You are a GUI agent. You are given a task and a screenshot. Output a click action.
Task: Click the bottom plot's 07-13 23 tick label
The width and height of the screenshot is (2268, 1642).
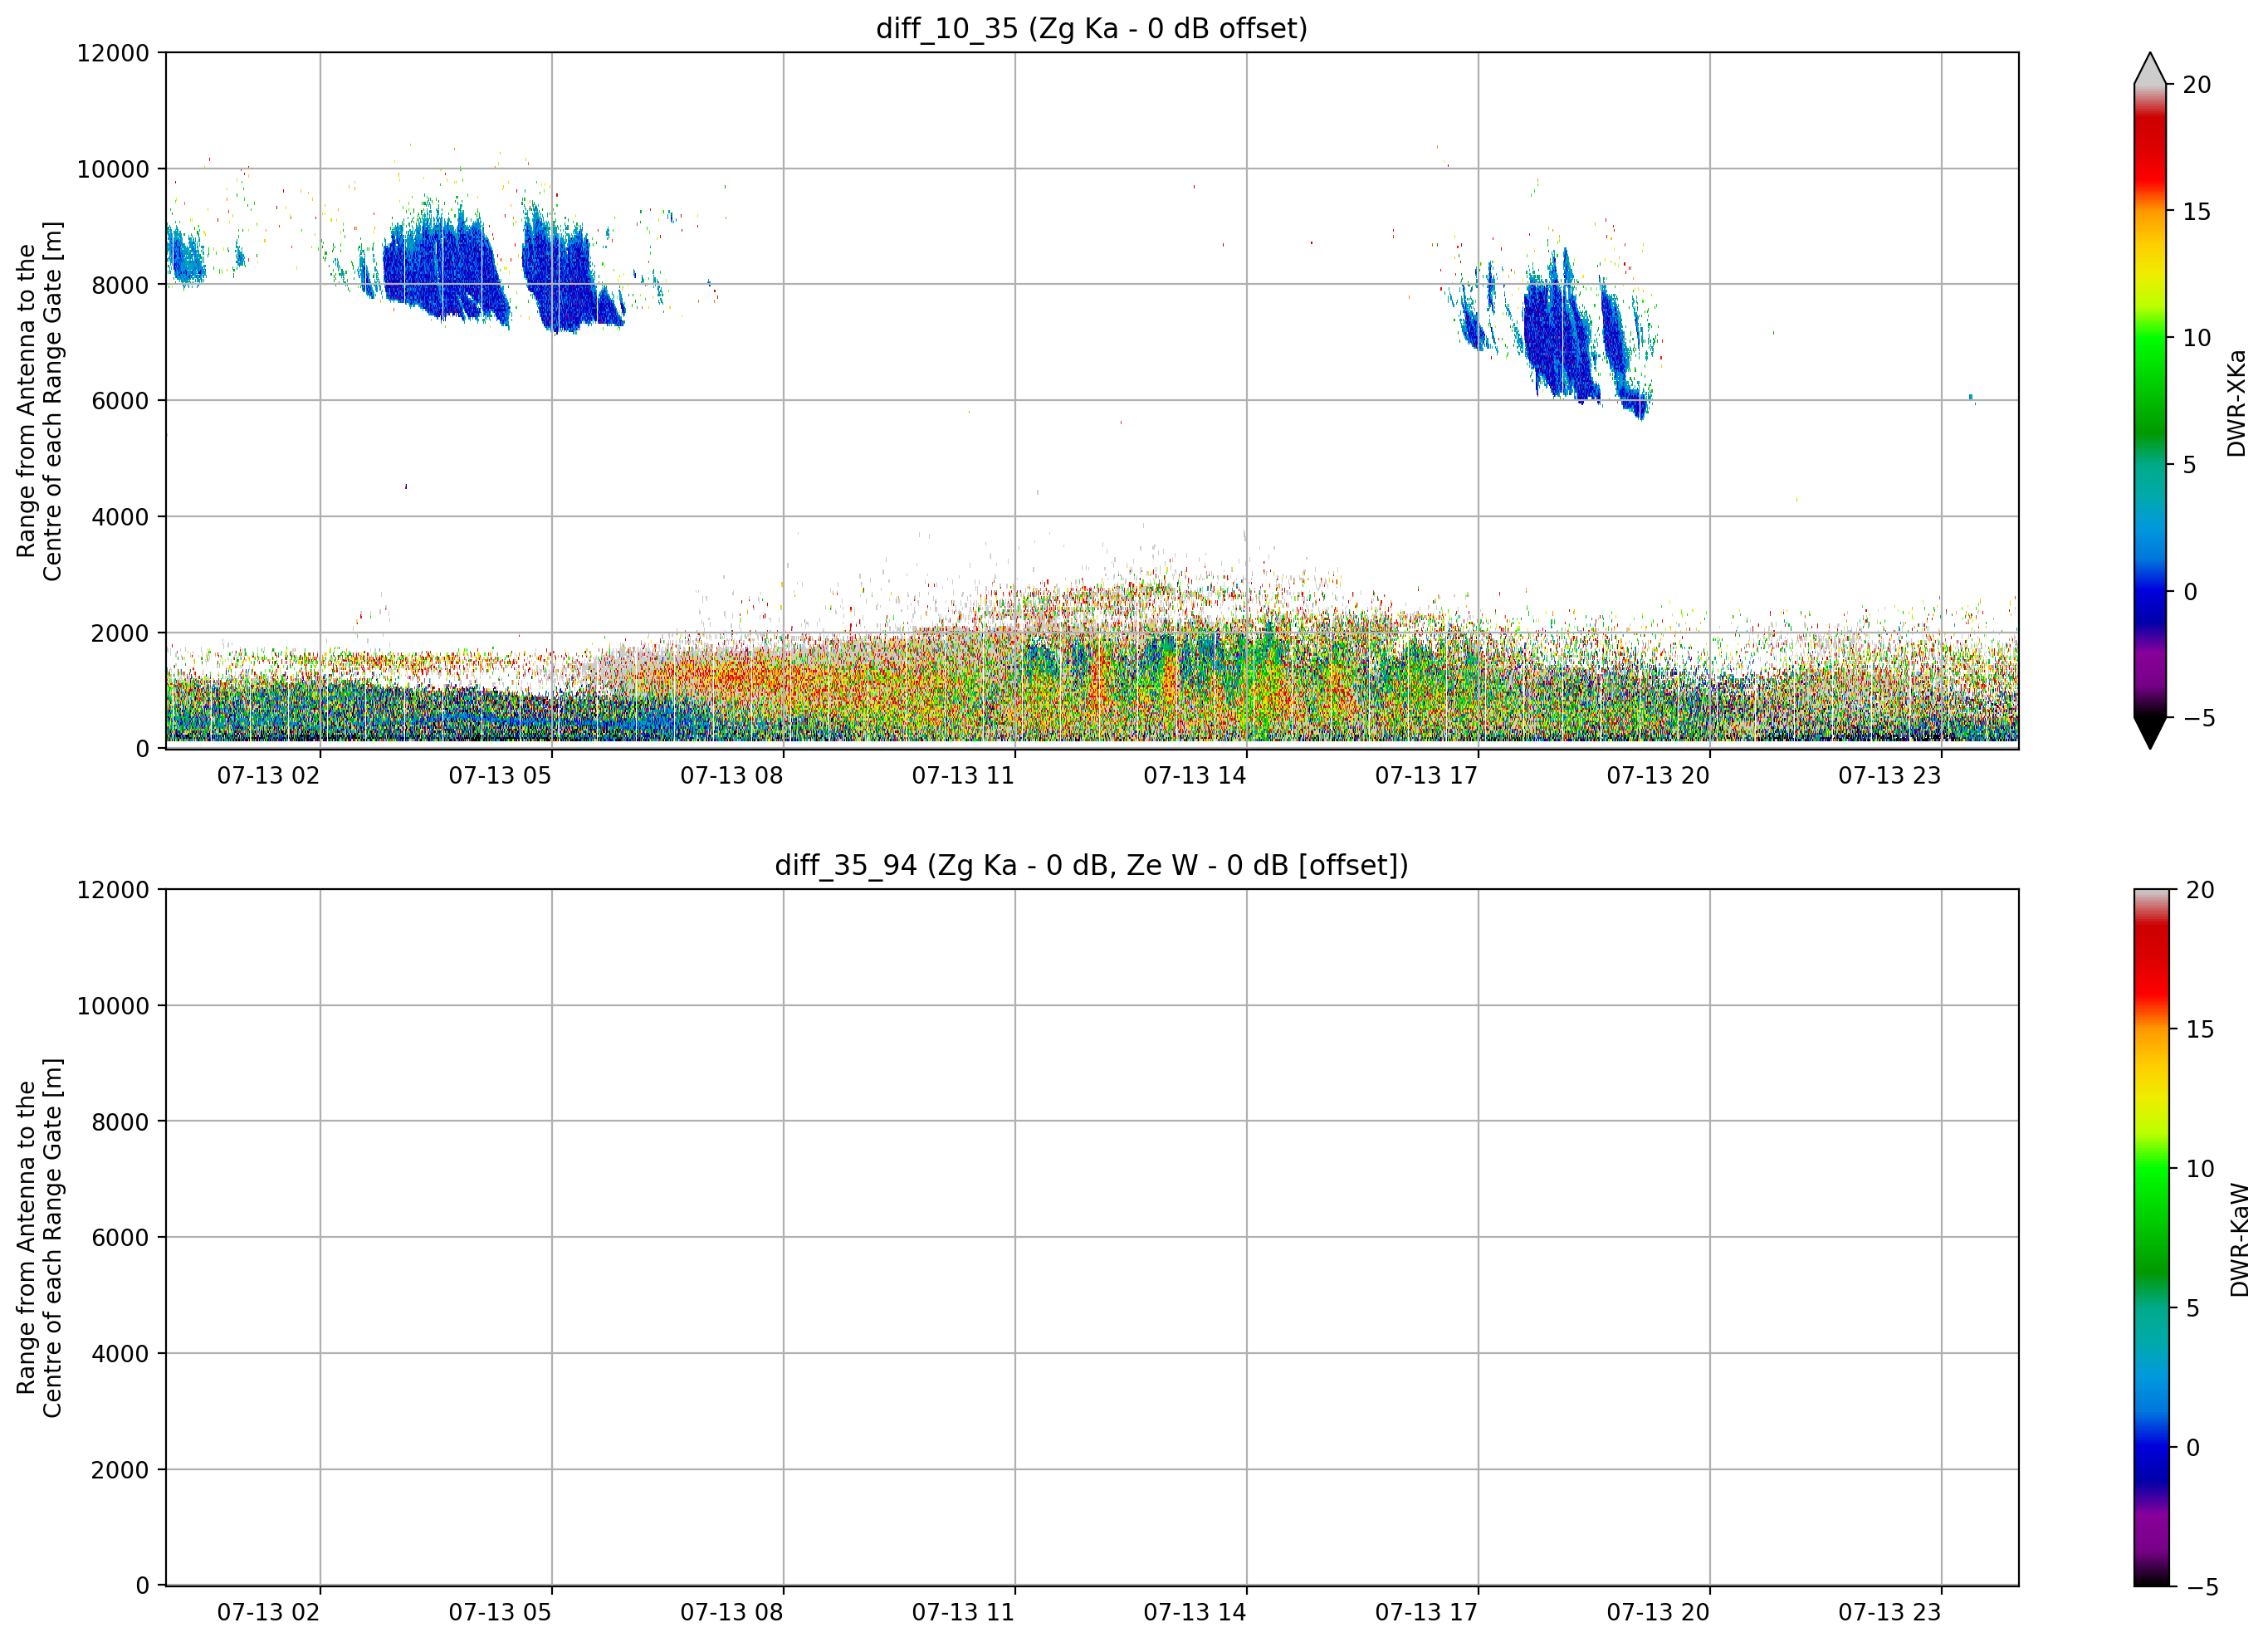(1889, 1613)
